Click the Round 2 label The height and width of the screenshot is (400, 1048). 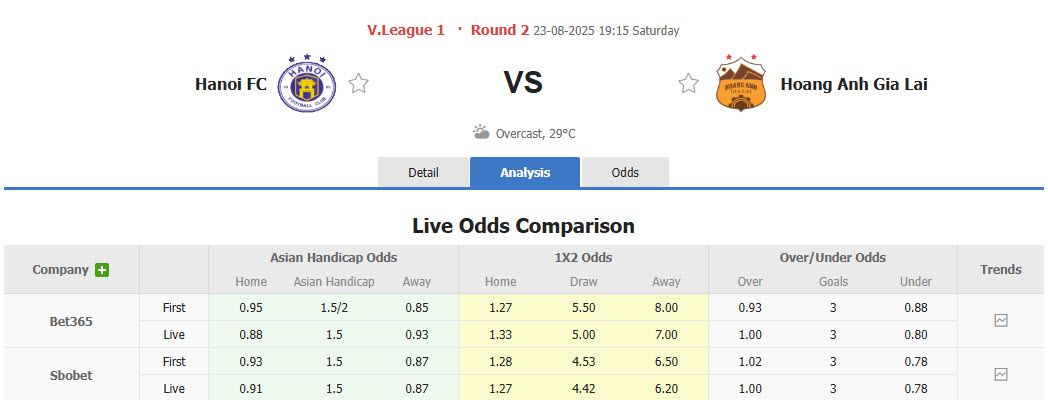(x=500, y=30)
